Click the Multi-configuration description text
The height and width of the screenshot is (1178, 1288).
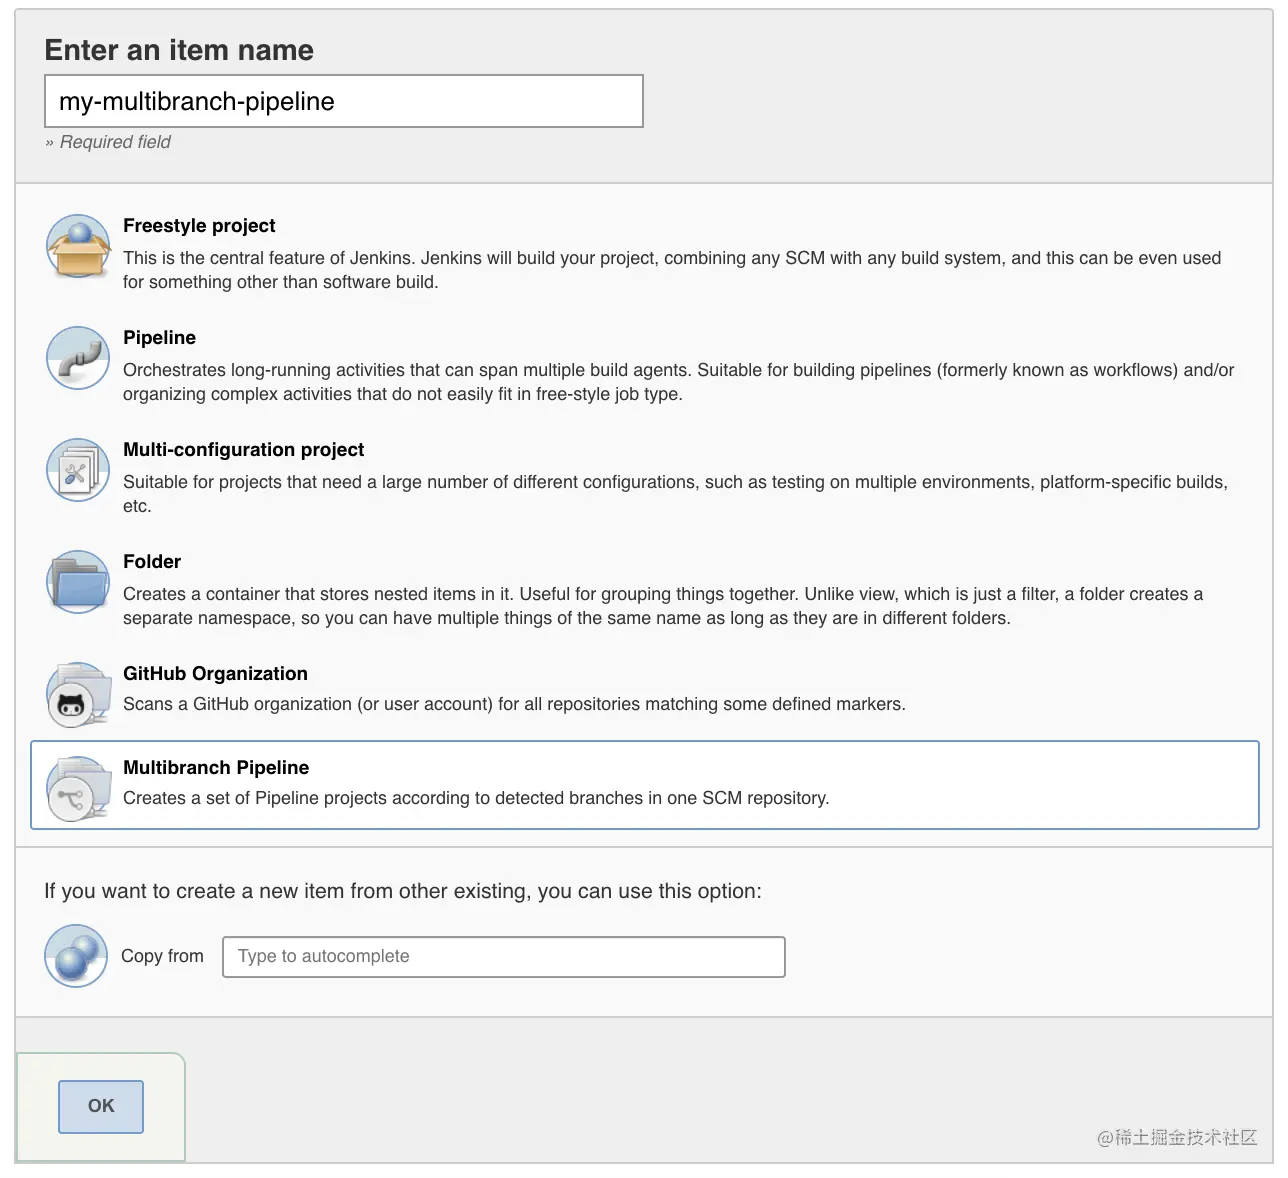pyautogui.click(x=675, y=494)
